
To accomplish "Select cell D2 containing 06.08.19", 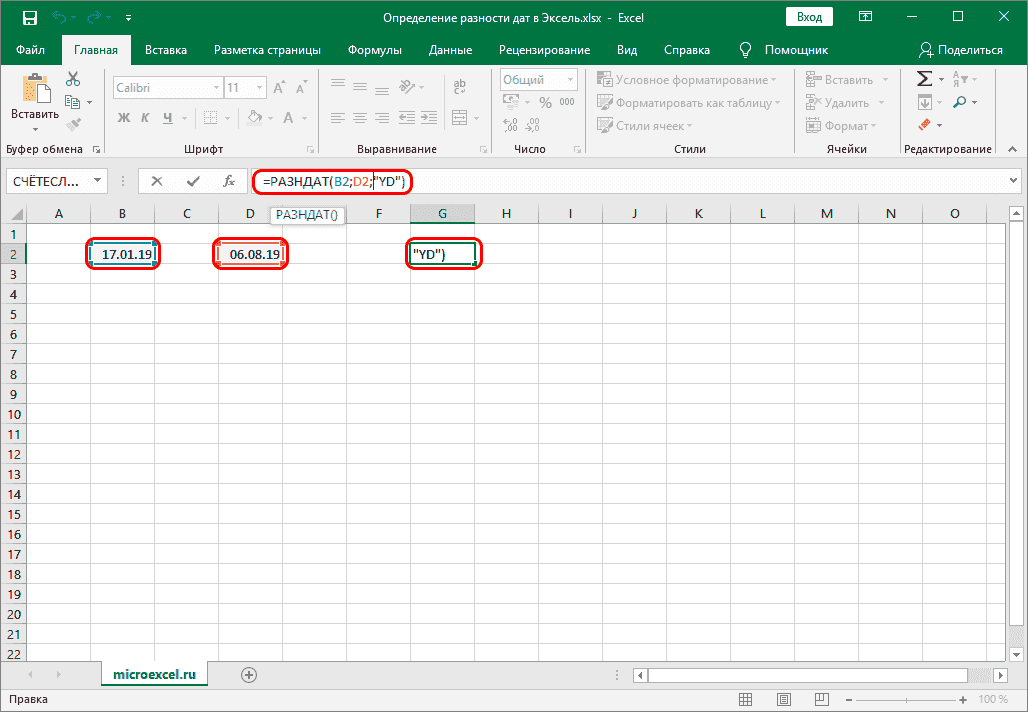I will click(x=251, y=254).
